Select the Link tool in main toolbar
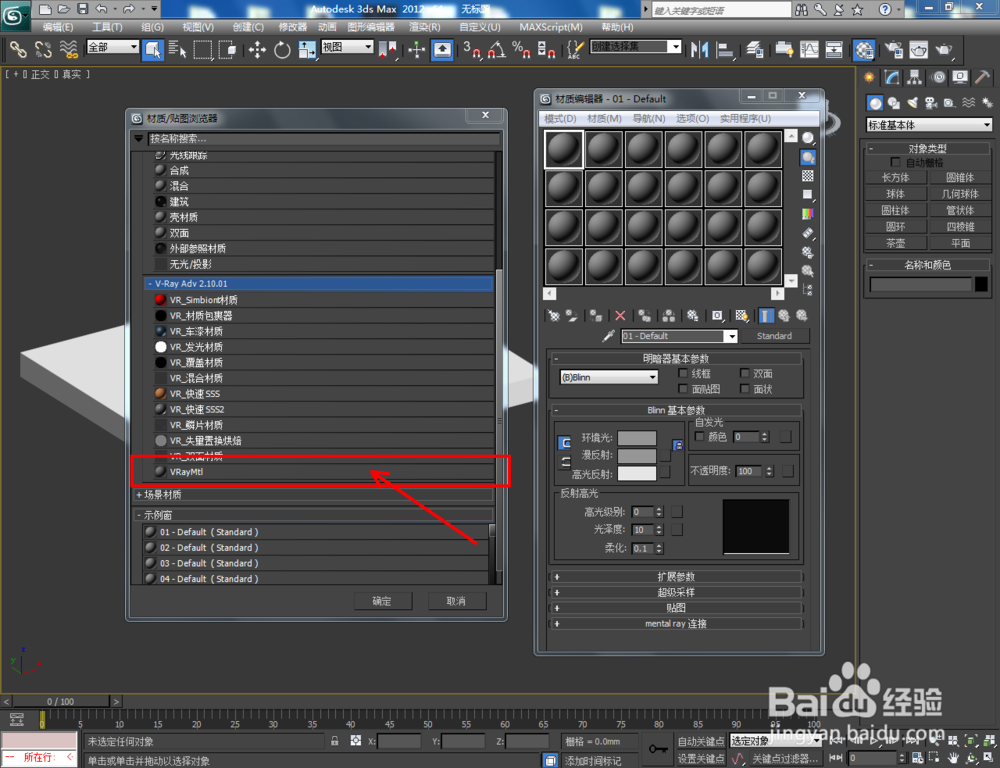Viewport: 1000px width, 768px height. coord(17,49)
